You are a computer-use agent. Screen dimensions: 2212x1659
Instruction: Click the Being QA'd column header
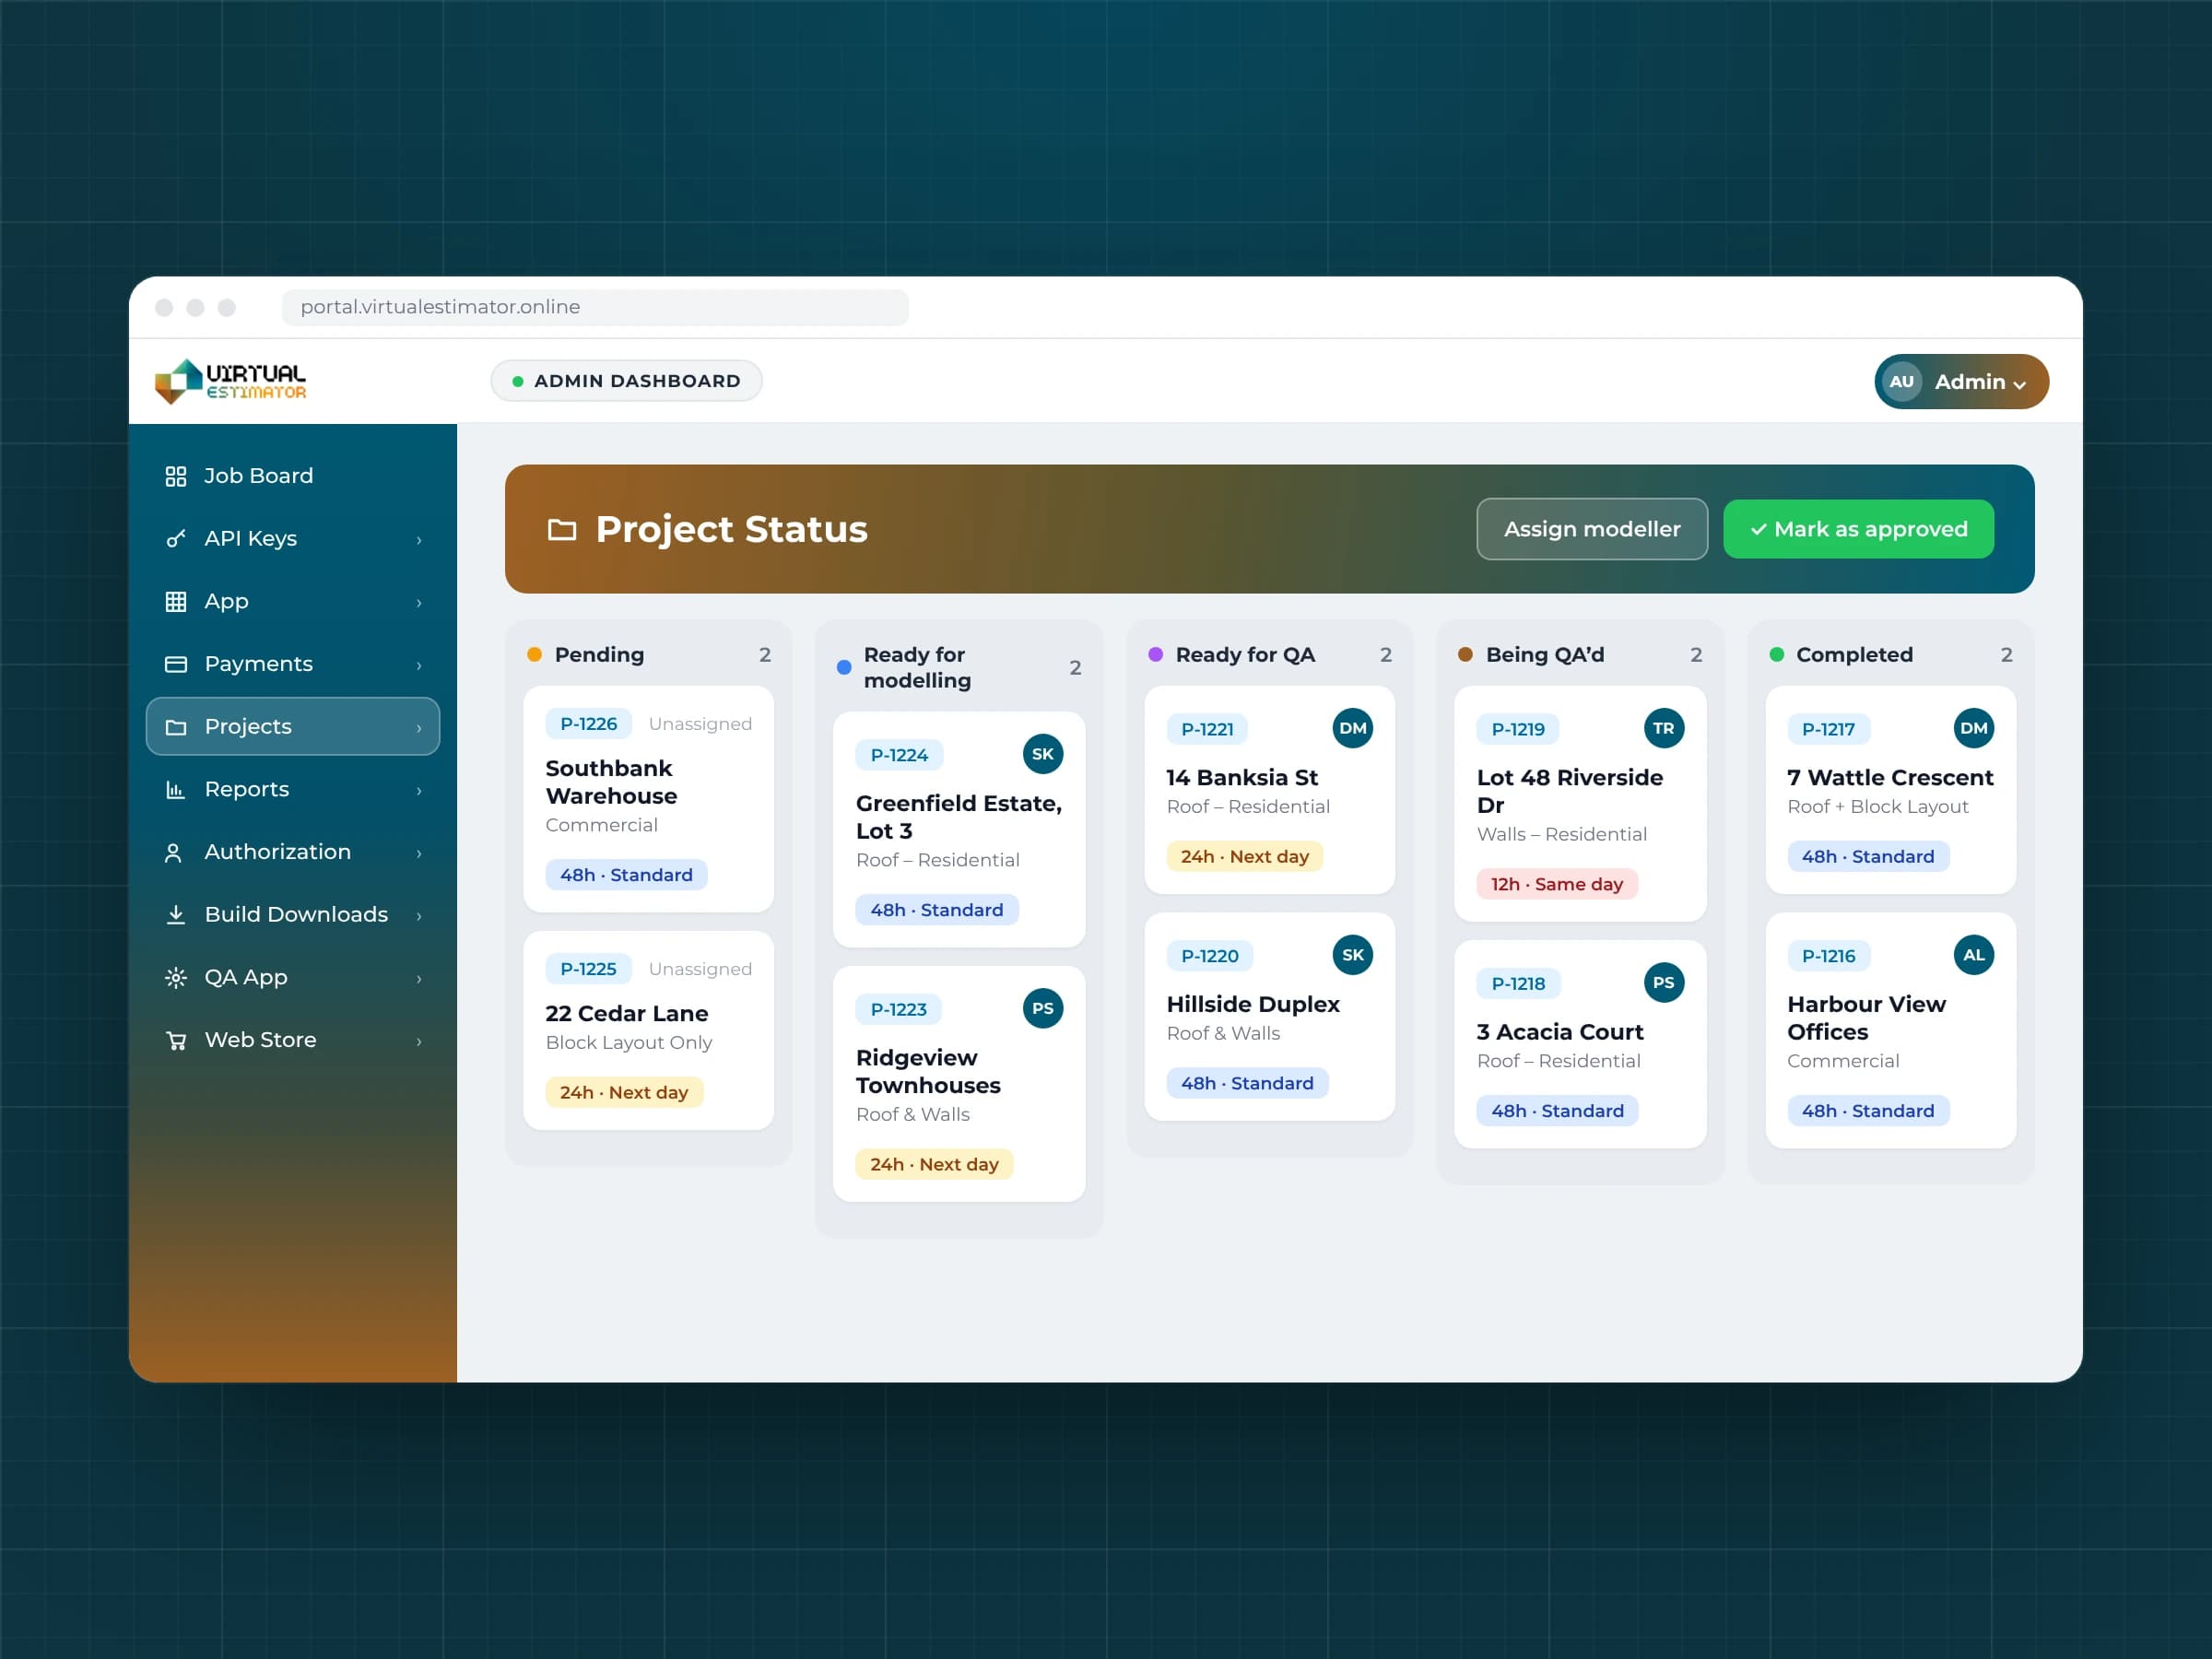pyautogui.click(x=1580, y=654)
